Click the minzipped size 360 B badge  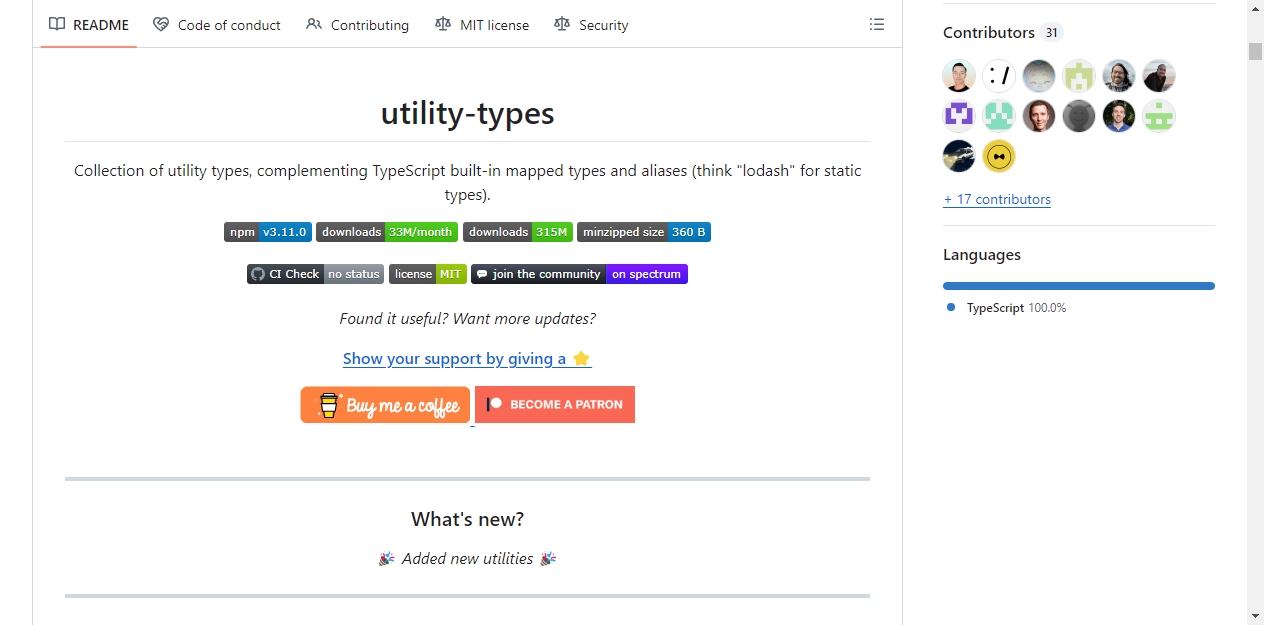click(x=644, y=232)
